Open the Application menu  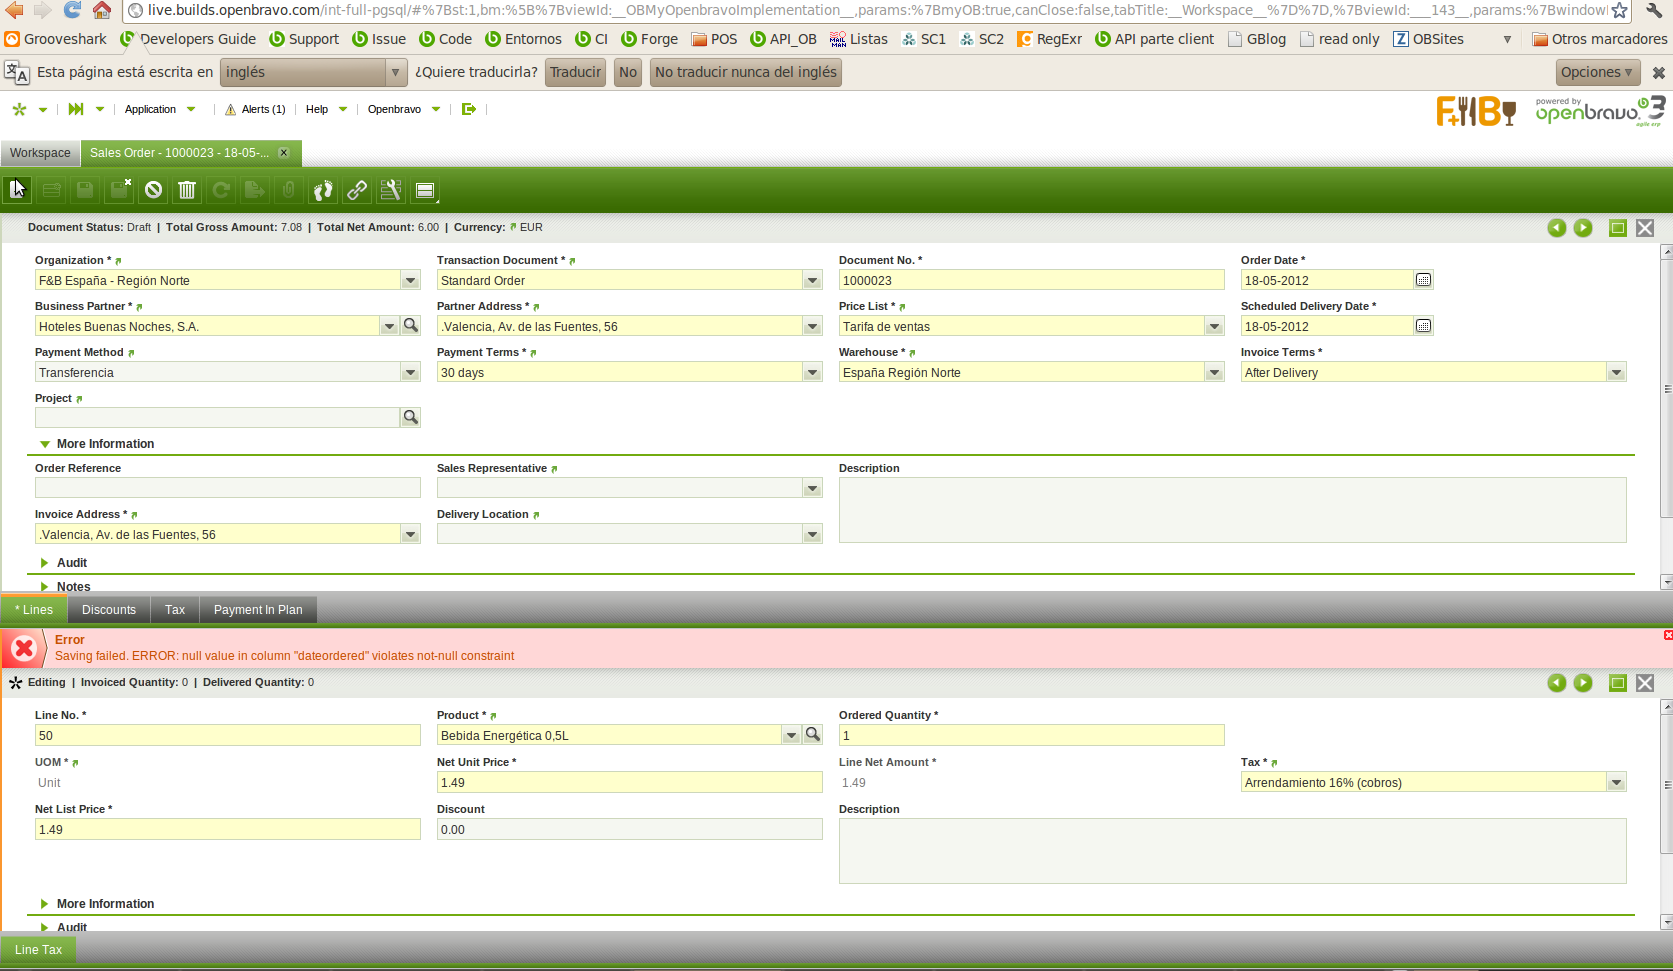(x=150, y=110)
